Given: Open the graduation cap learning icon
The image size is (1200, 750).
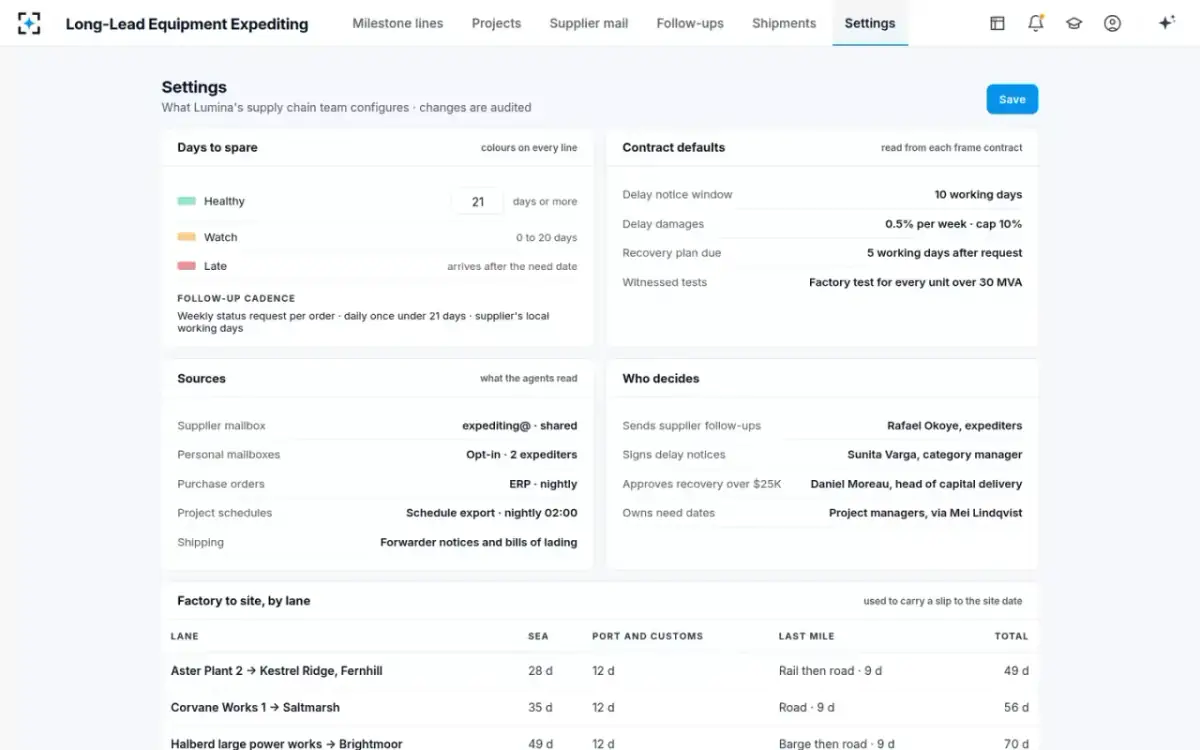Looking at the screenshot, I should pyautogui.click(x=1074, y=23).
